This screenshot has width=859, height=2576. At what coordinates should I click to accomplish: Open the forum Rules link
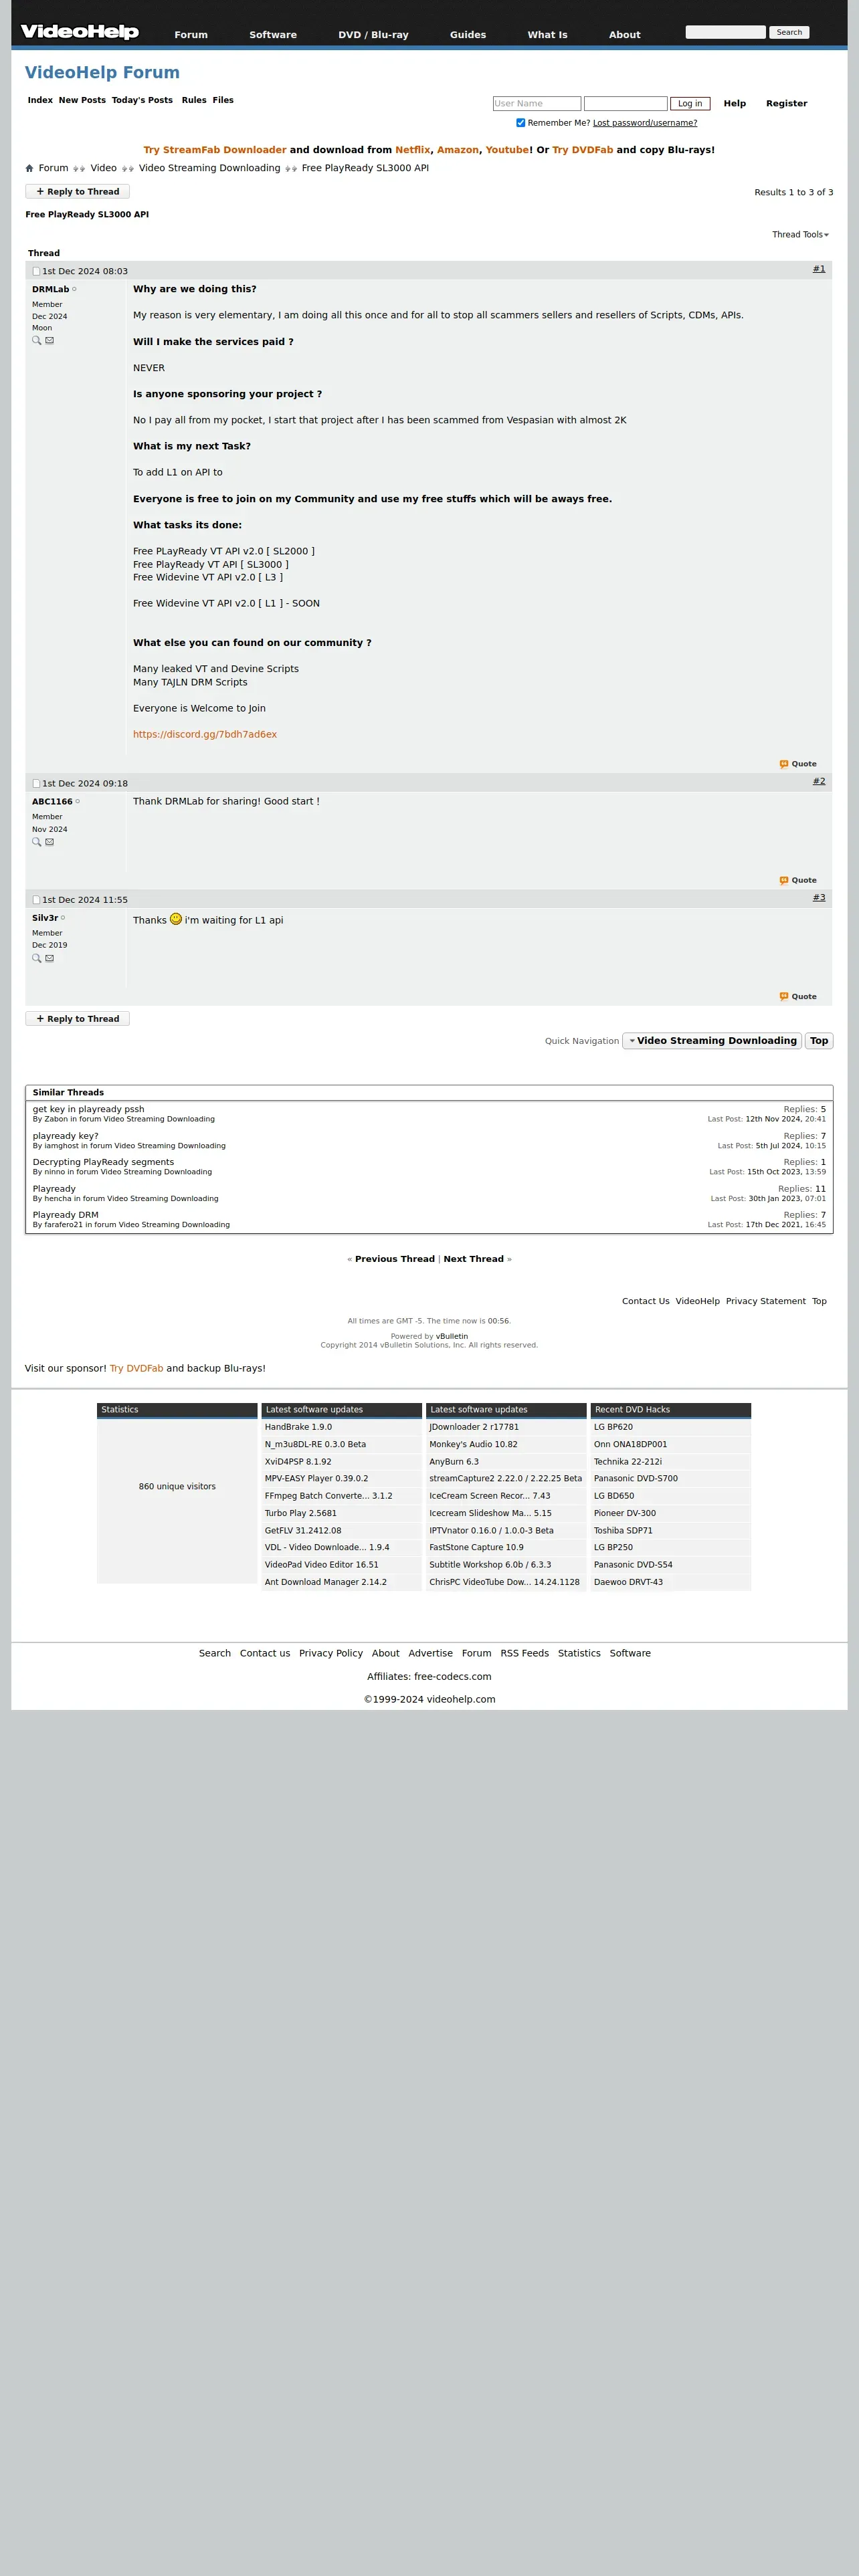pos(194,100)
